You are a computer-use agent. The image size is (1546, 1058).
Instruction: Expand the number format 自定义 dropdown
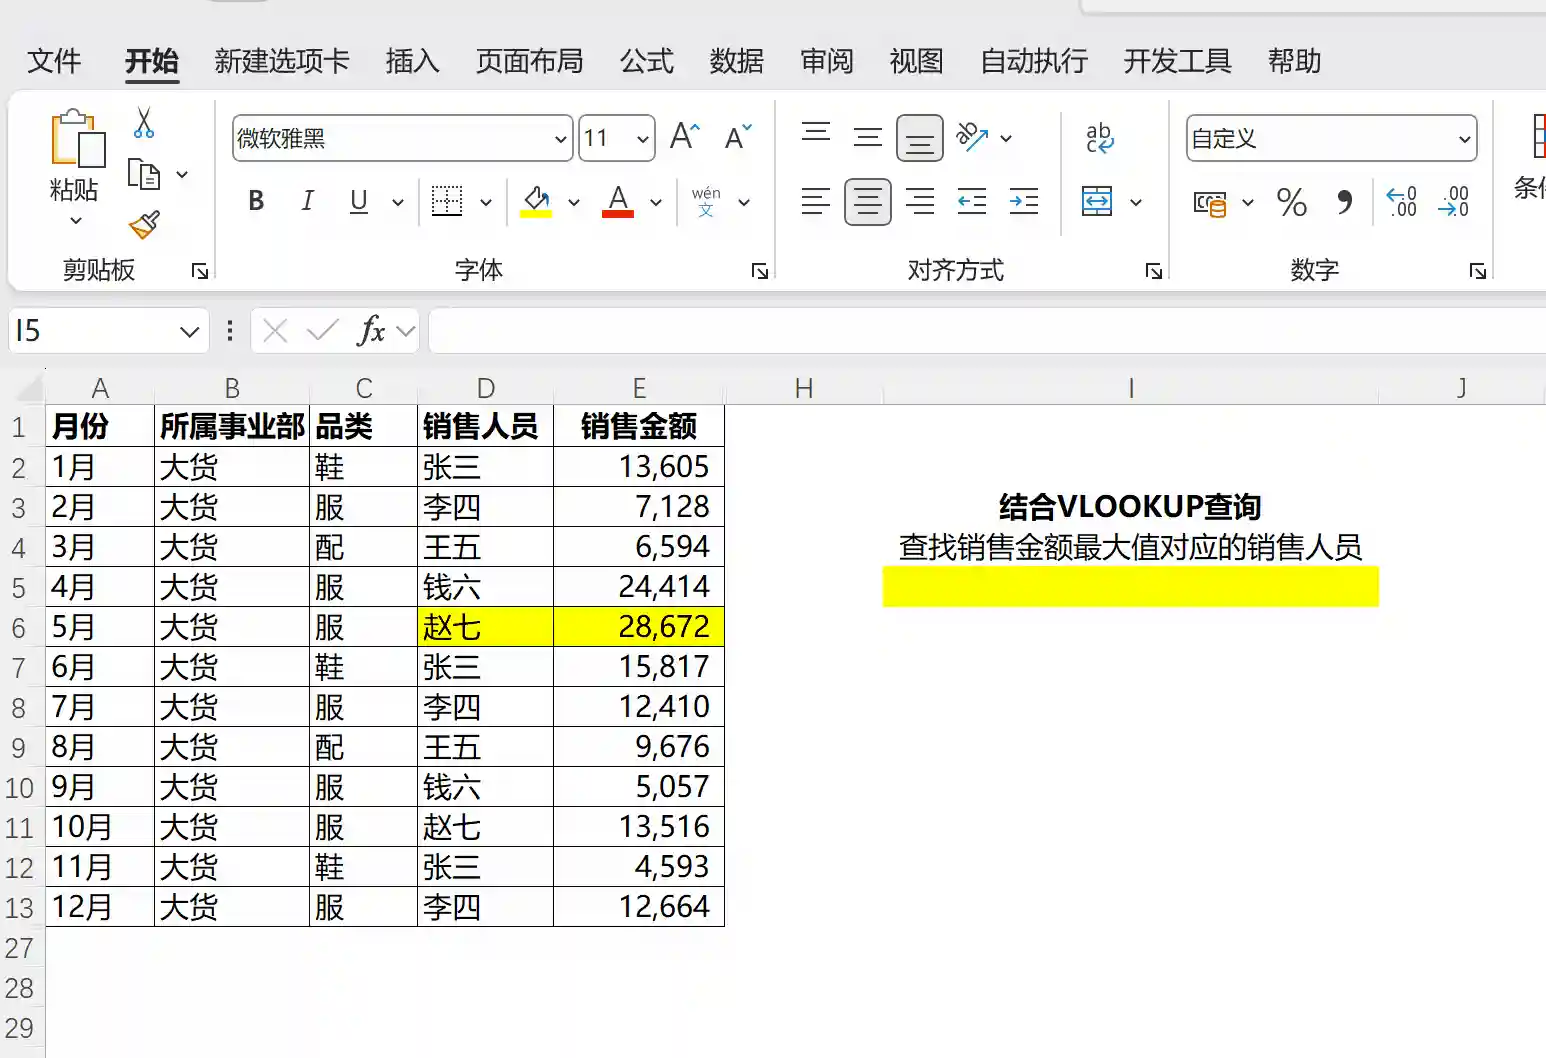tap(1464, 139)
